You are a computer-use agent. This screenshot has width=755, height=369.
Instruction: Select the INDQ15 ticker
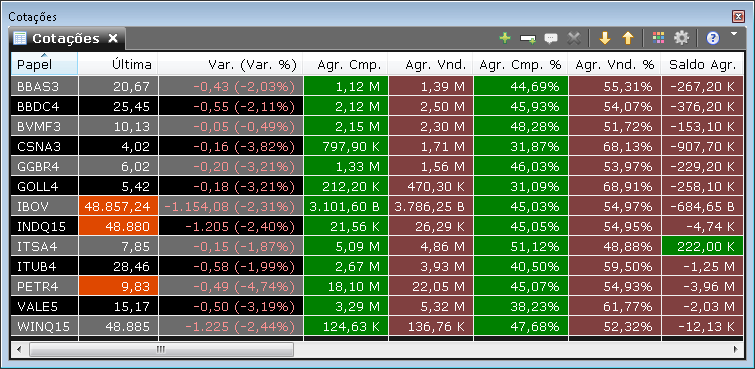41,226
